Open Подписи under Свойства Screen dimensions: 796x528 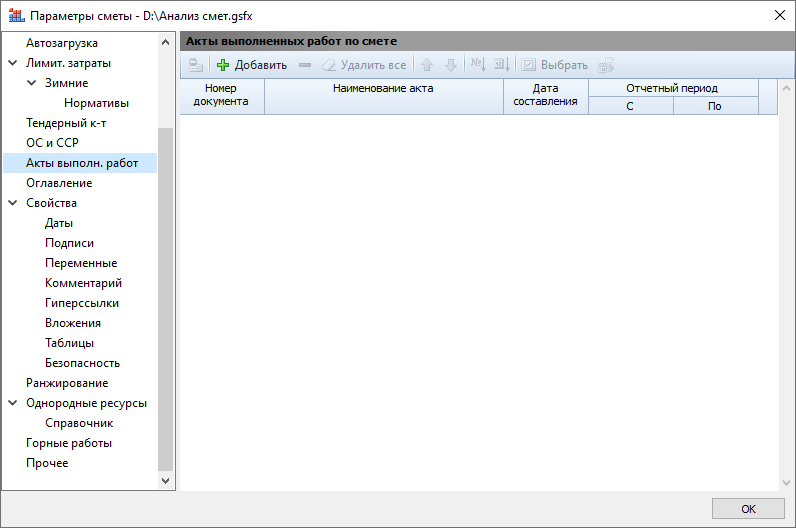[70, 243]
